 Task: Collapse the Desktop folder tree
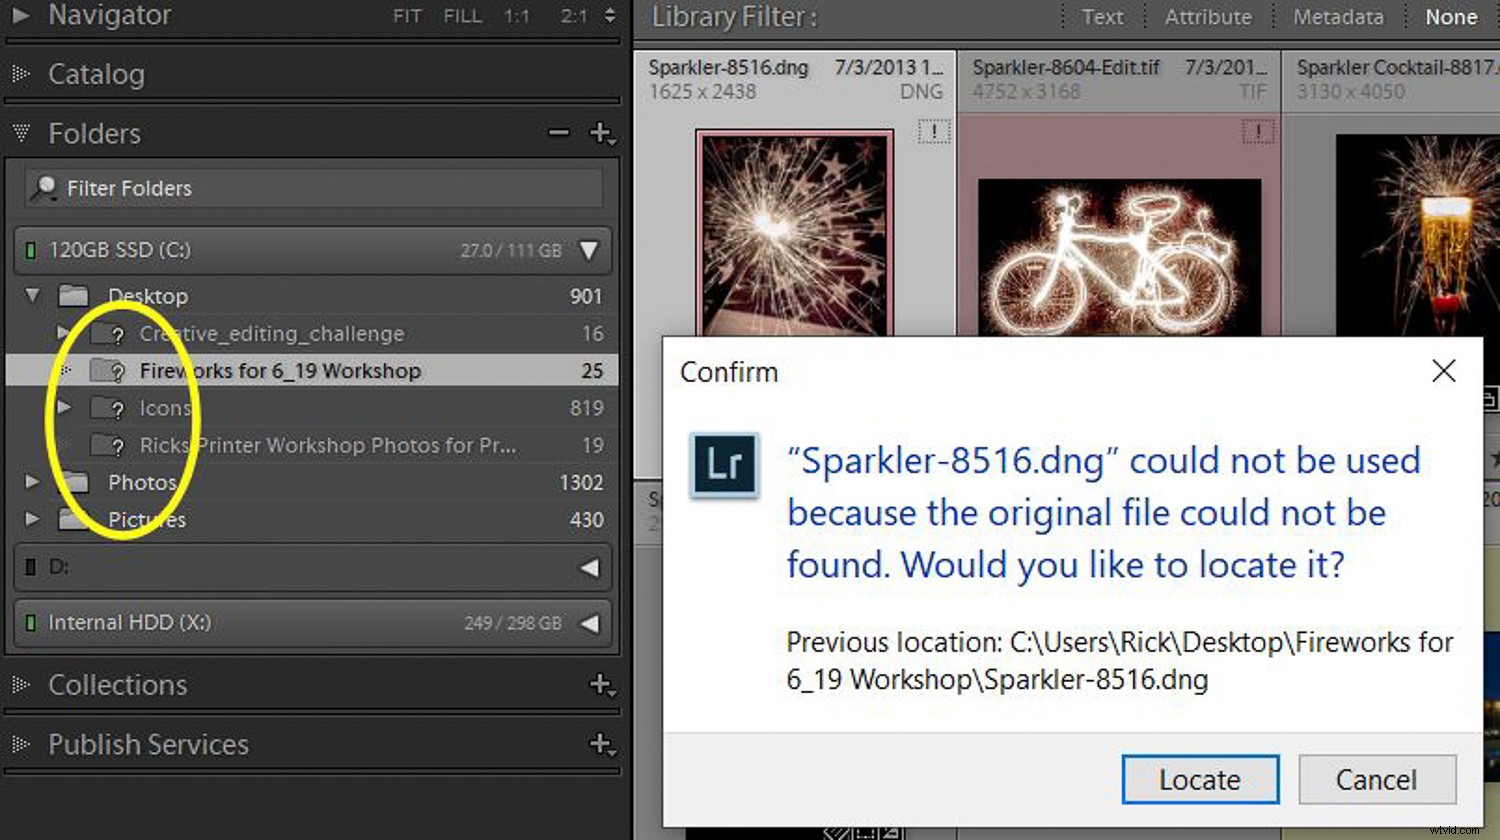coord(31,295)
